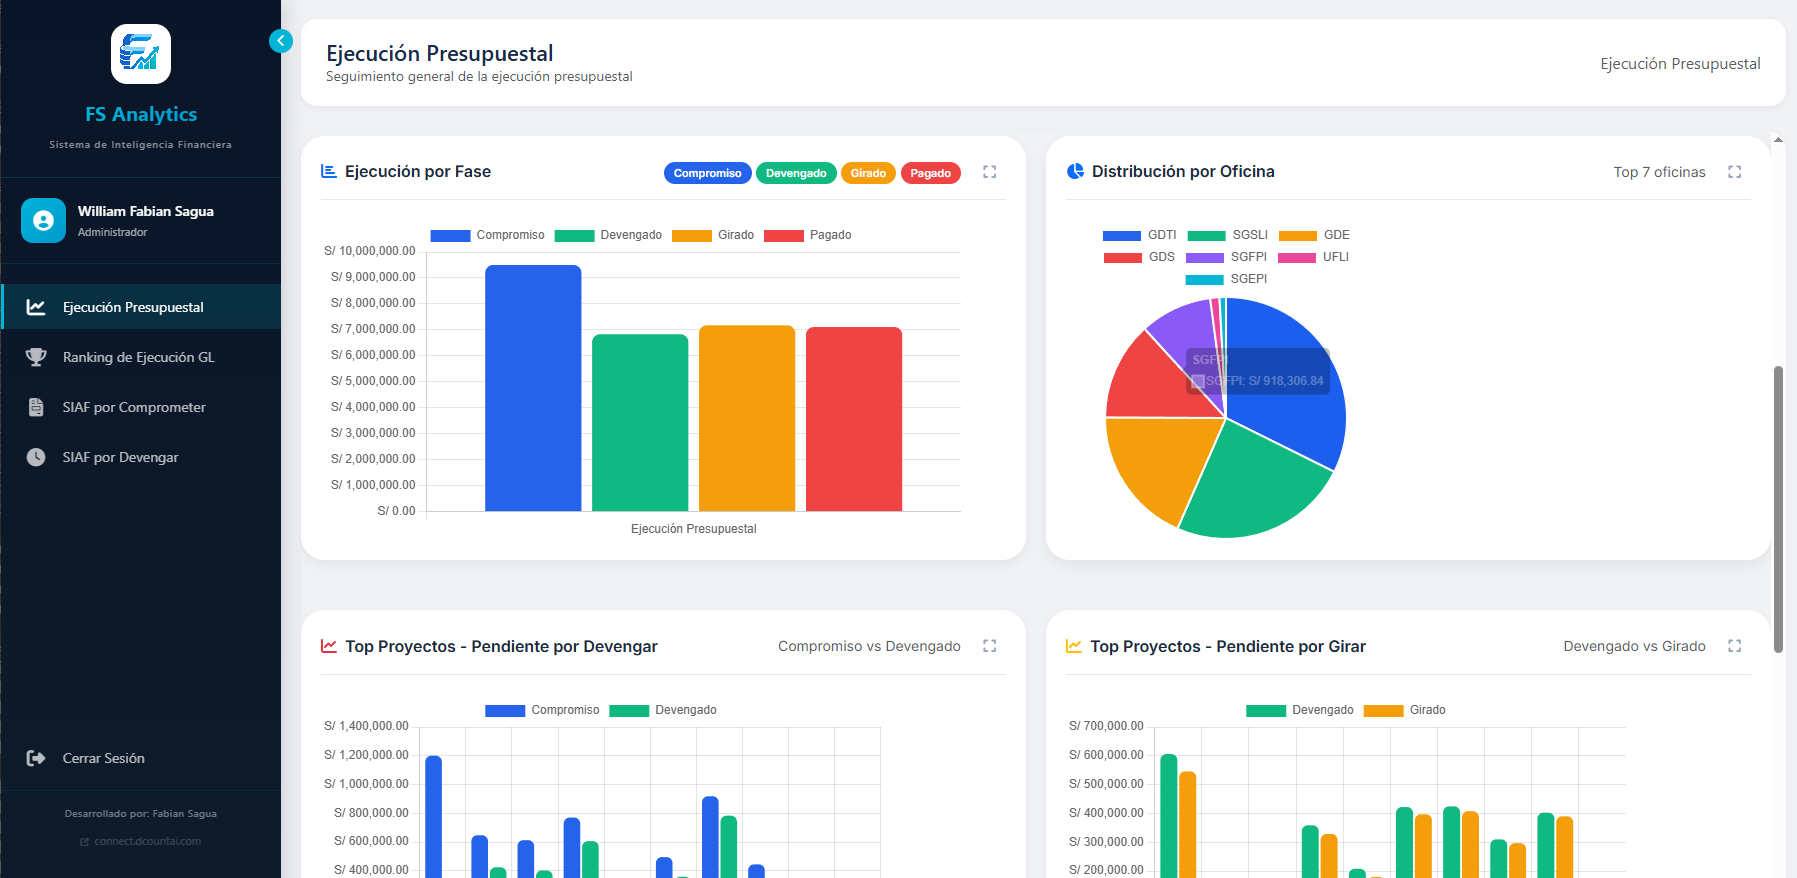Hide the GDS slice via its legend
Viewport: 1797px width, 878px height.
pyautogui.click(x=1139, y=257)
